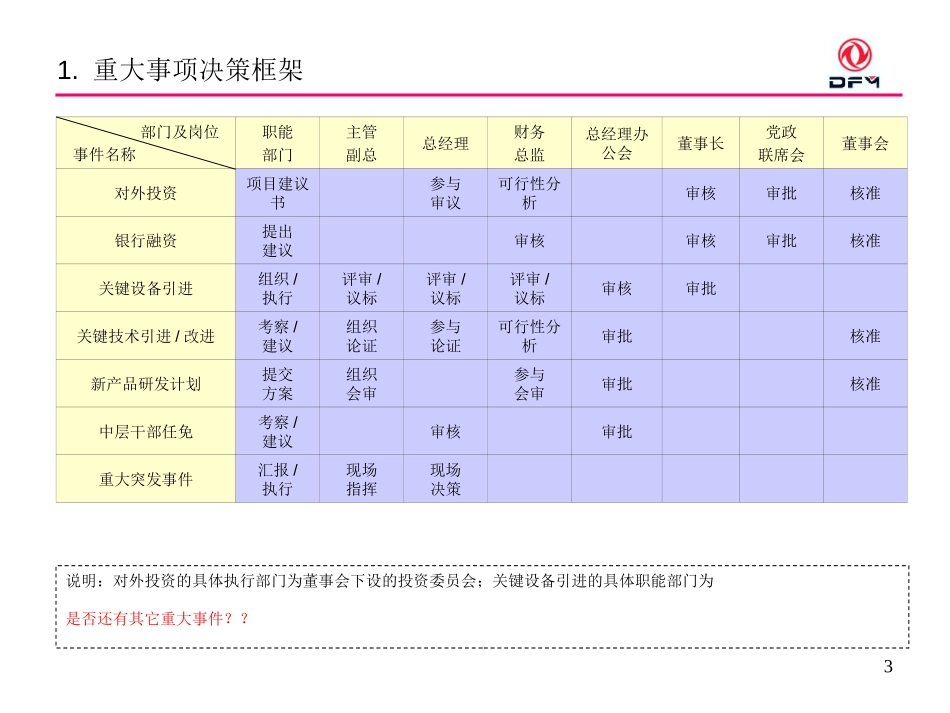
Task: Click the 董事会 column header
Action: point(865,144)
